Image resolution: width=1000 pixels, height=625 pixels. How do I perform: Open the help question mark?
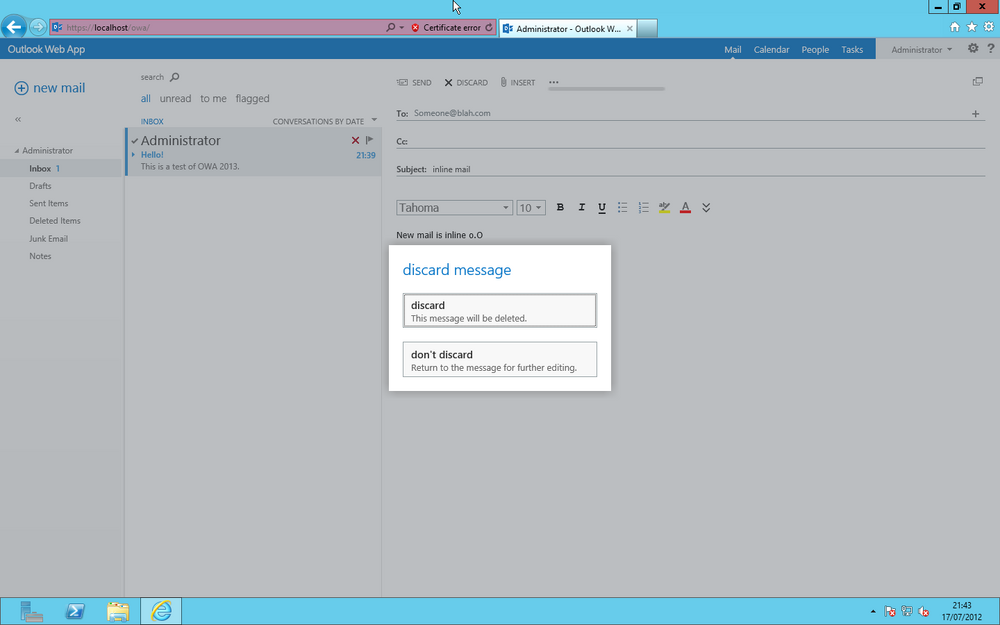pos(990,48)
